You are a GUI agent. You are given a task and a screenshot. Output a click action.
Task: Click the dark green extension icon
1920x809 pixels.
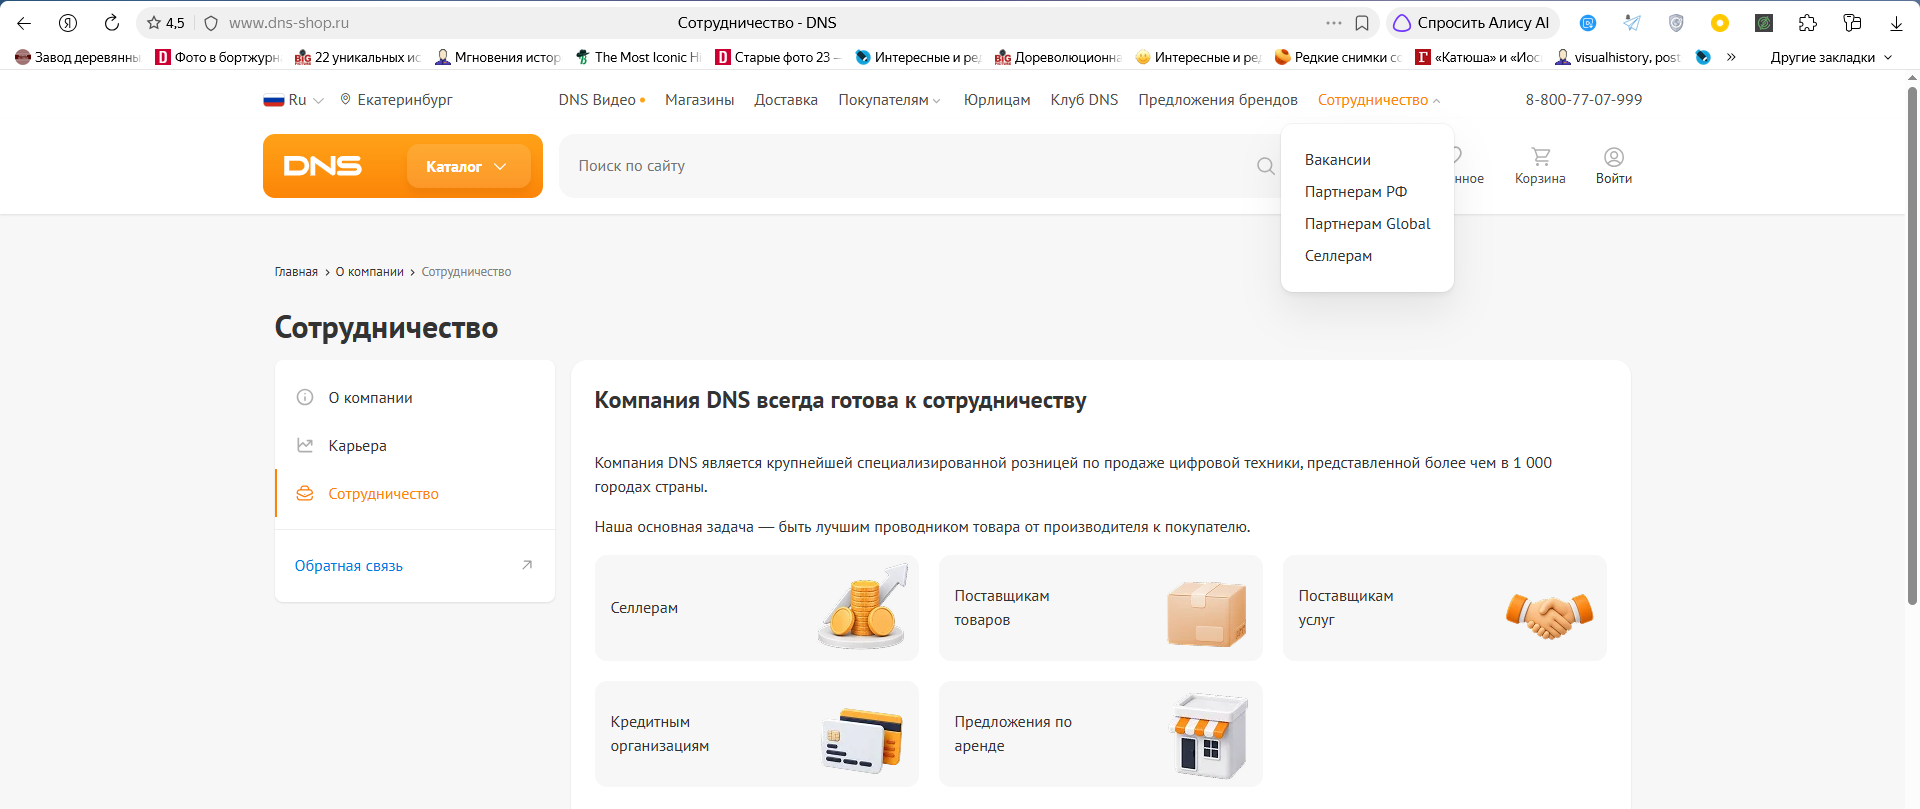click(x=1764, y=23)
